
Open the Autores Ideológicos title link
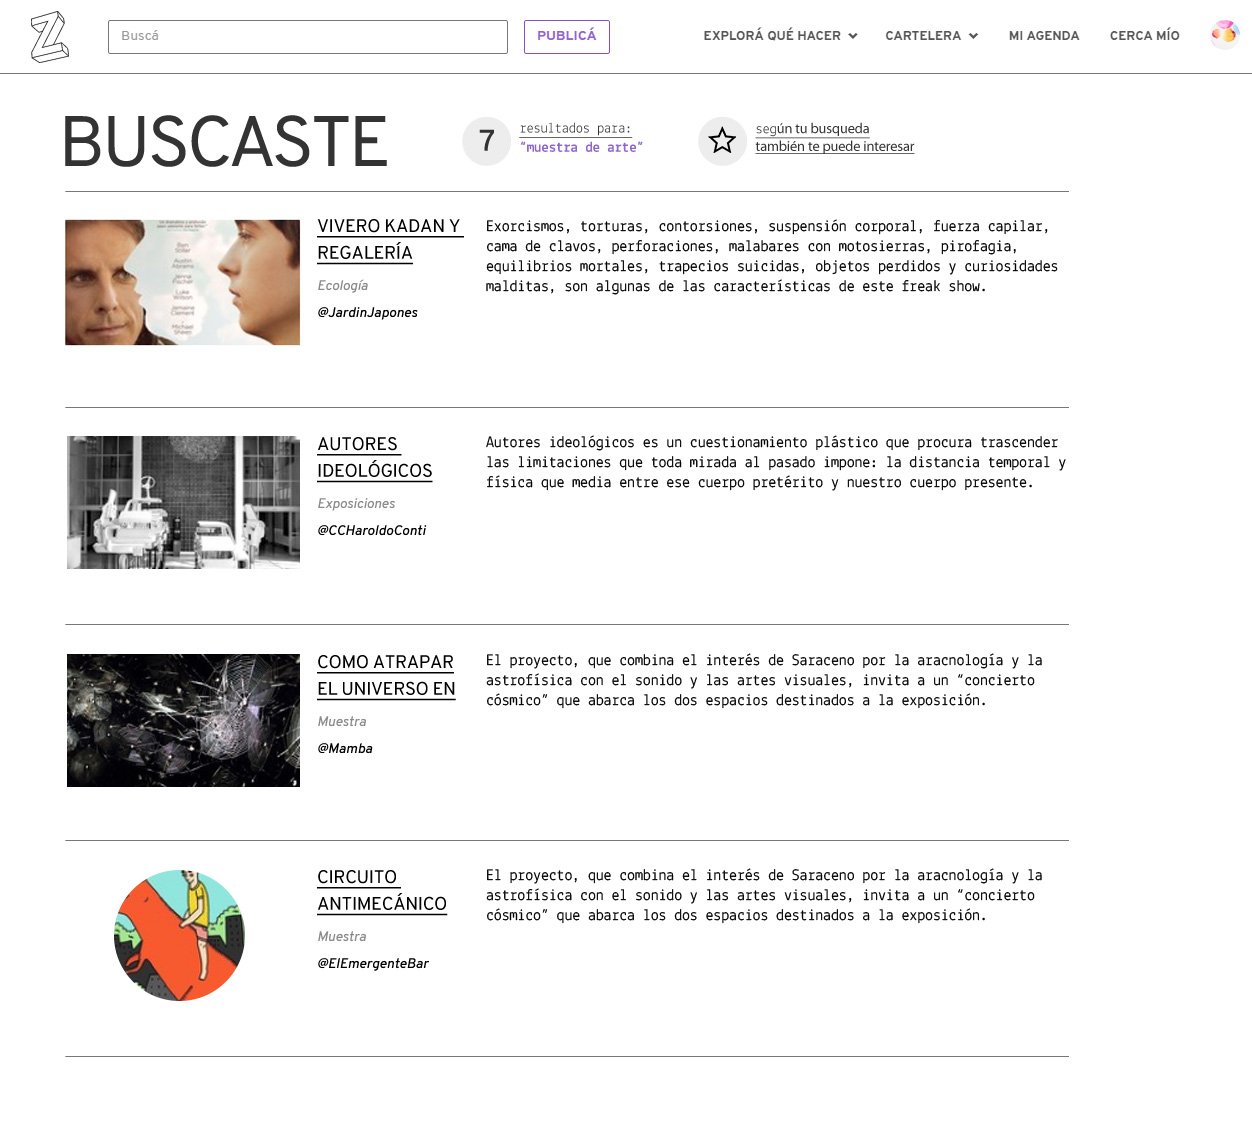point(375,457)
